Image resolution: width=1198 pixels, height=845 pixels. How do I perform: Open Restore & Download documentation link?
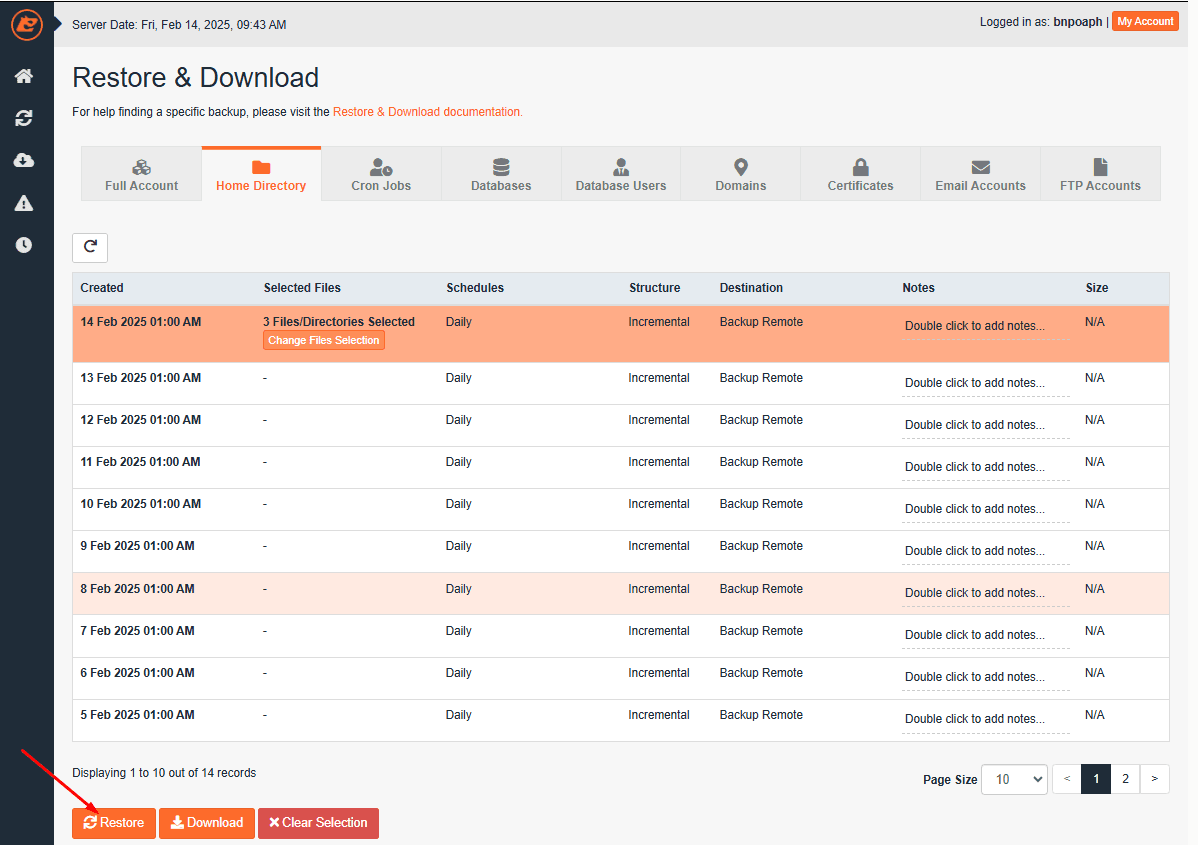coord(427,112)
